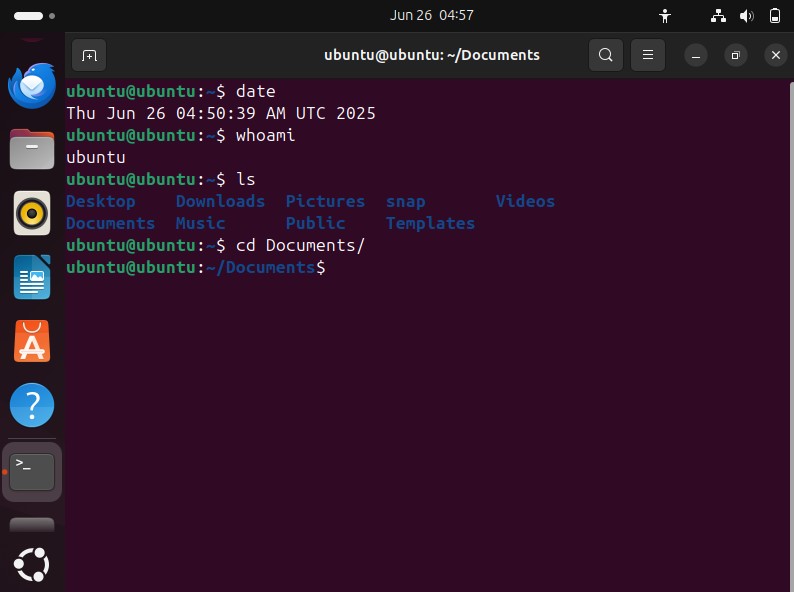Launch Rhythmbox music player
794x592 pixels.
click(32, 213)
